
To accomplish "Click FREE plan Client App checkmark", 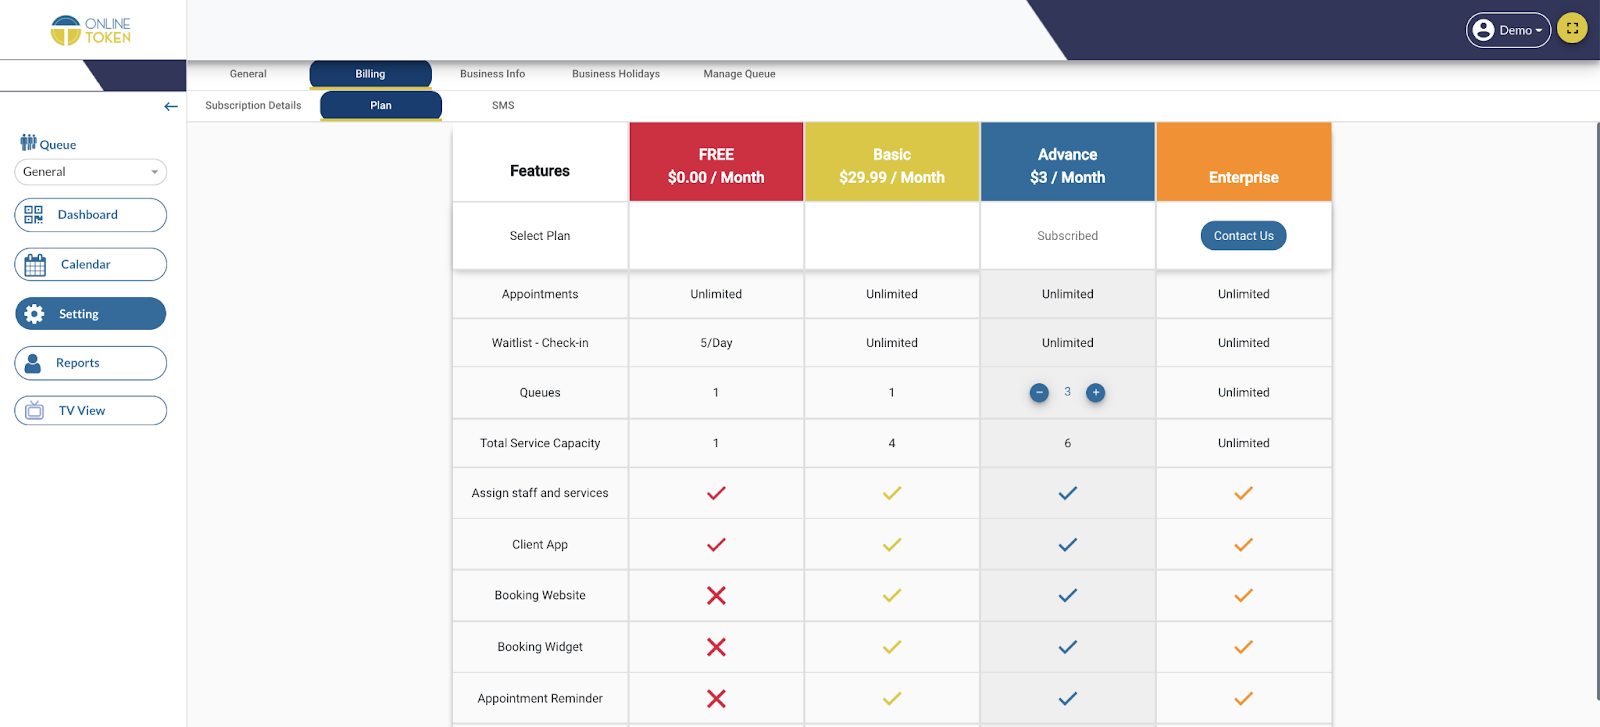I will pyautogui.click(x=716, y=545).
